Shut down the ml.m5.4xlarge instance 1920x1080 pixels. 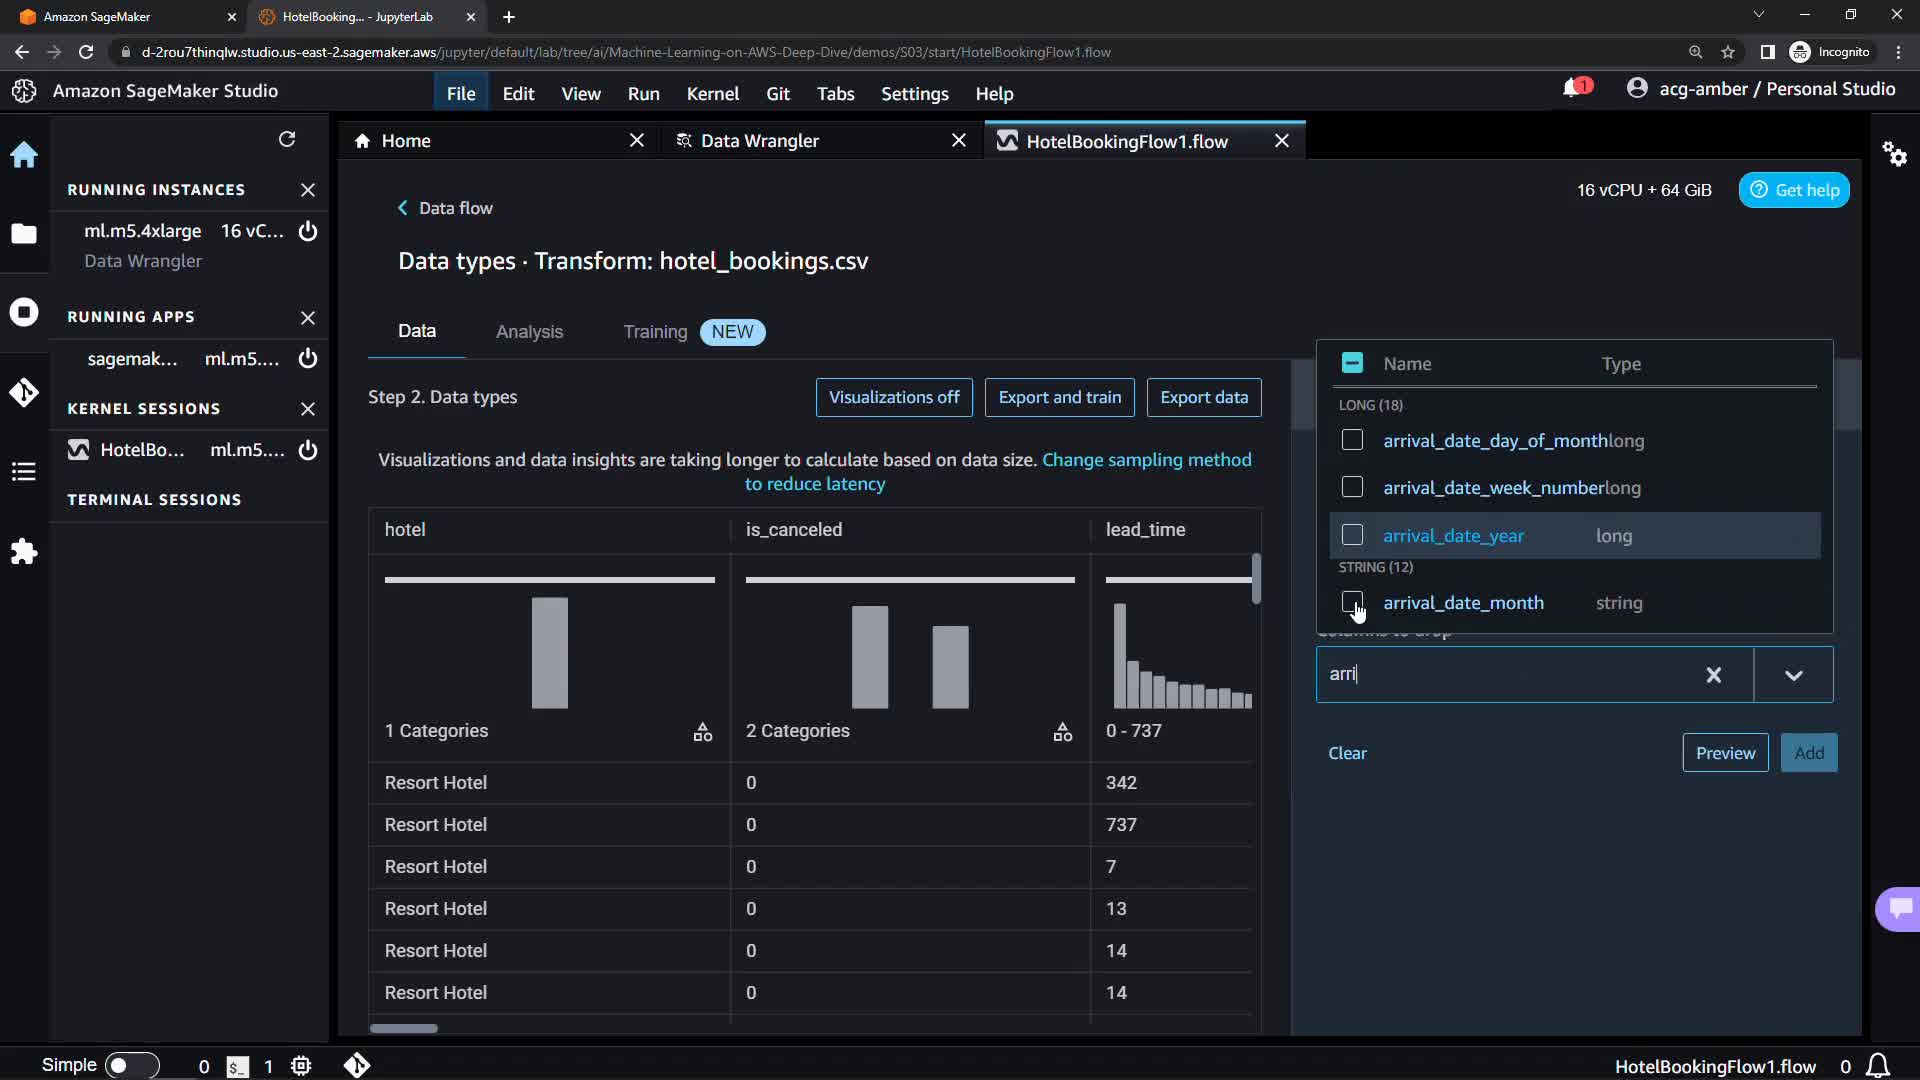[x=308, y=231]
